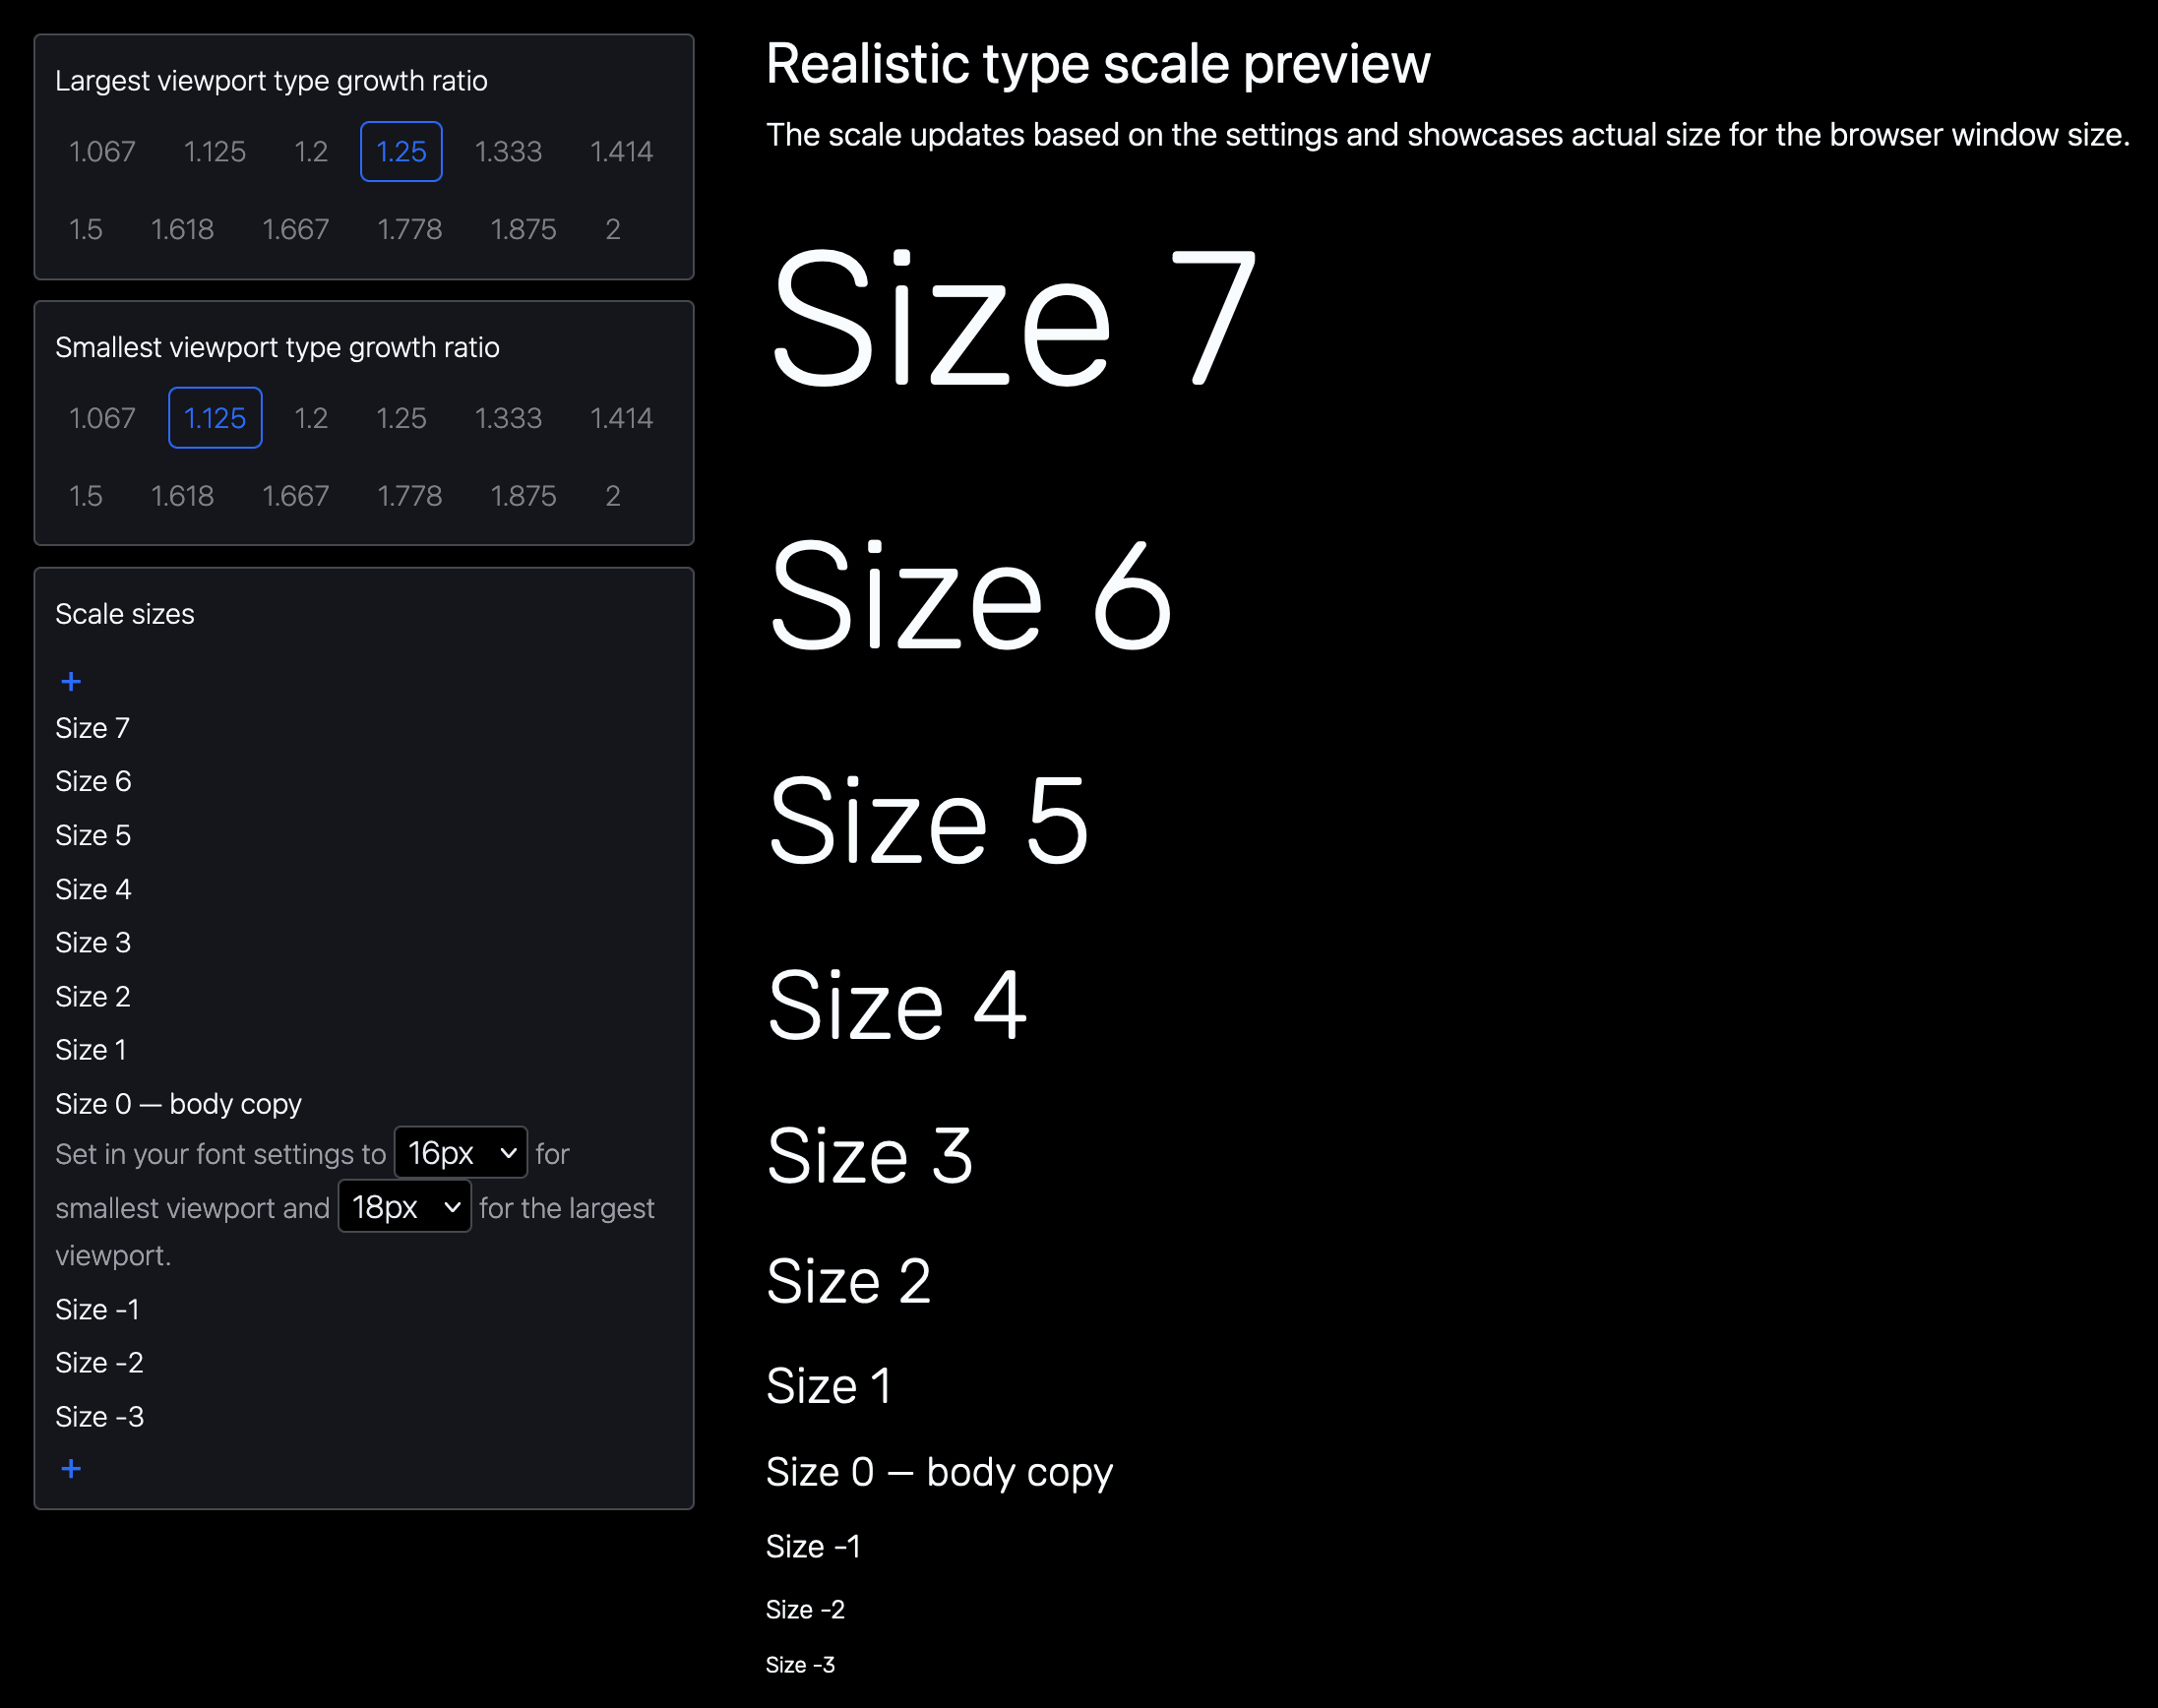This screenshot has width=2158, height=1708.
Task: Select 2 in Smallest viewport ratio
Action: click(613, 496)
